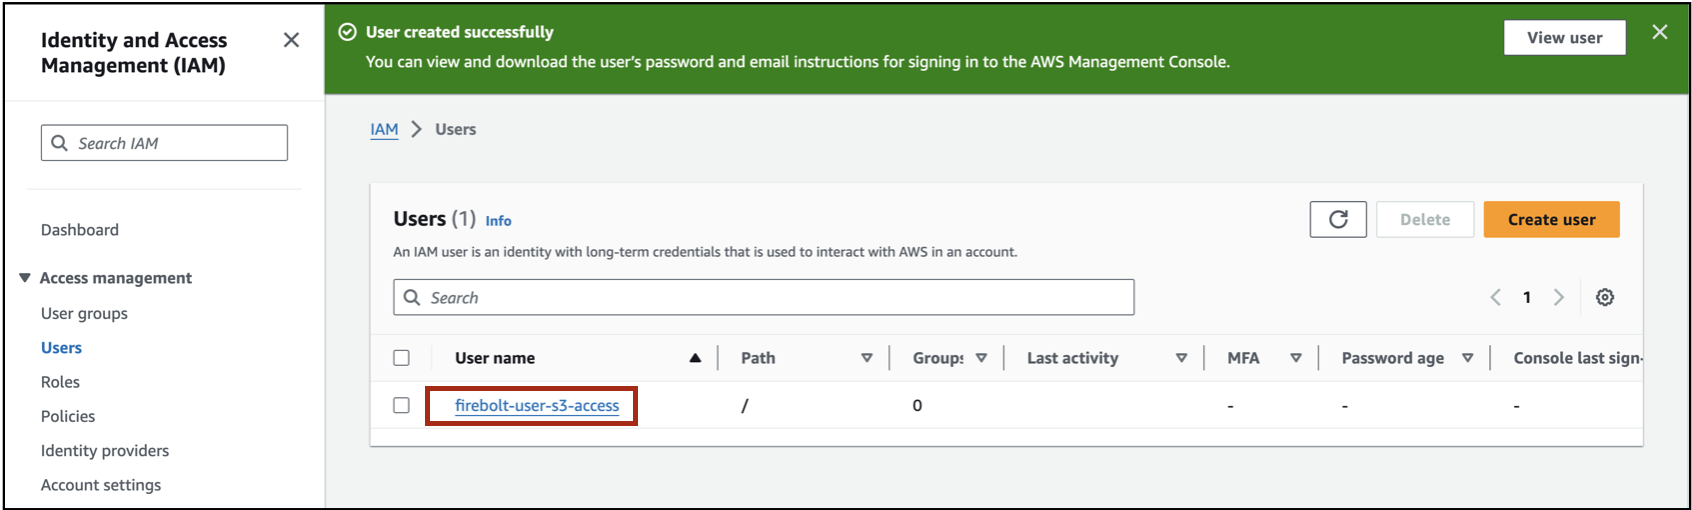Image resolution: width=1692 pixels, height=510 pixels.
Task: Click the Users (1) table heading
Action: 434,219
